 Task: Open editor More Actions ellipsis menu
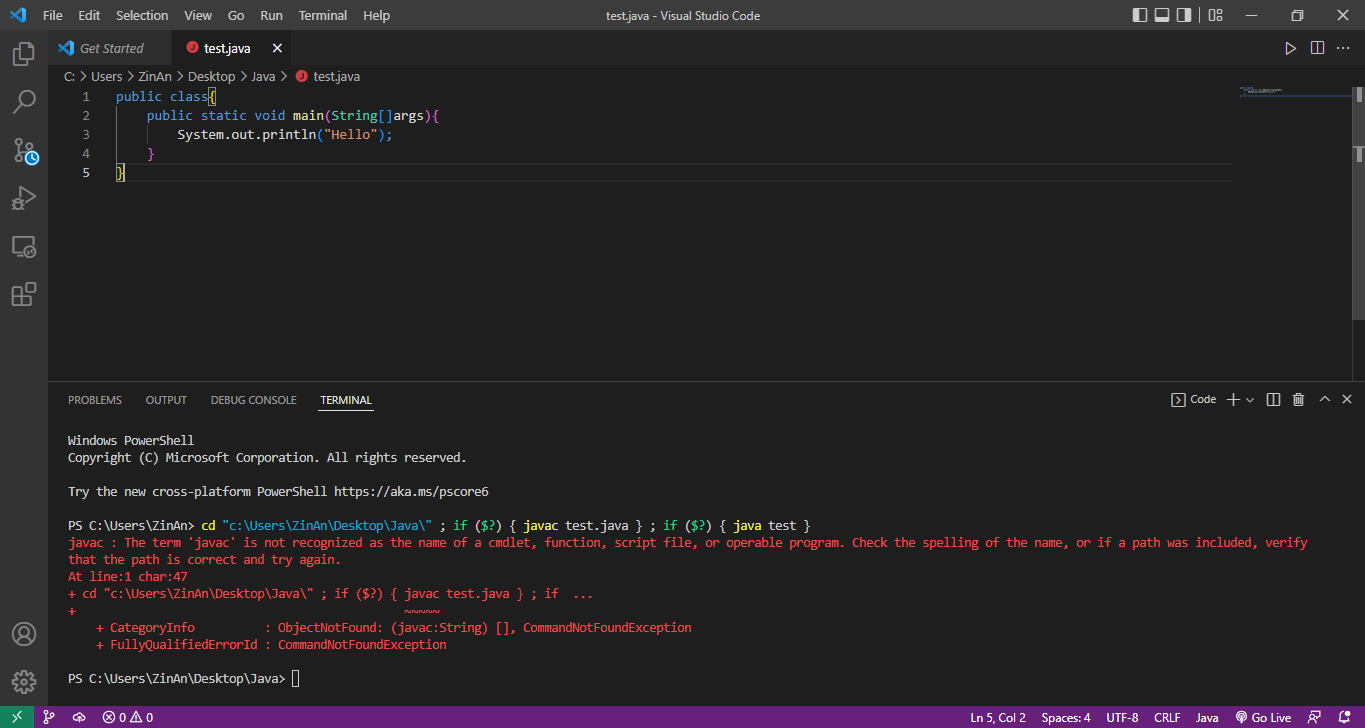1344,48
